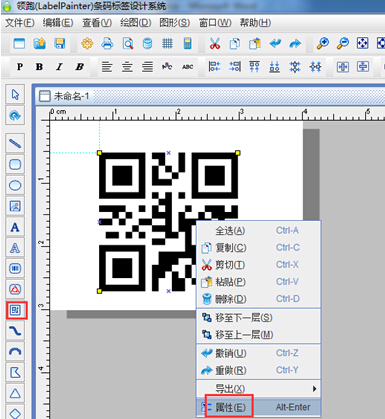Select the outlined A text tool
The height and width of the screenshot is (419, 385).
tap(15, 248)
